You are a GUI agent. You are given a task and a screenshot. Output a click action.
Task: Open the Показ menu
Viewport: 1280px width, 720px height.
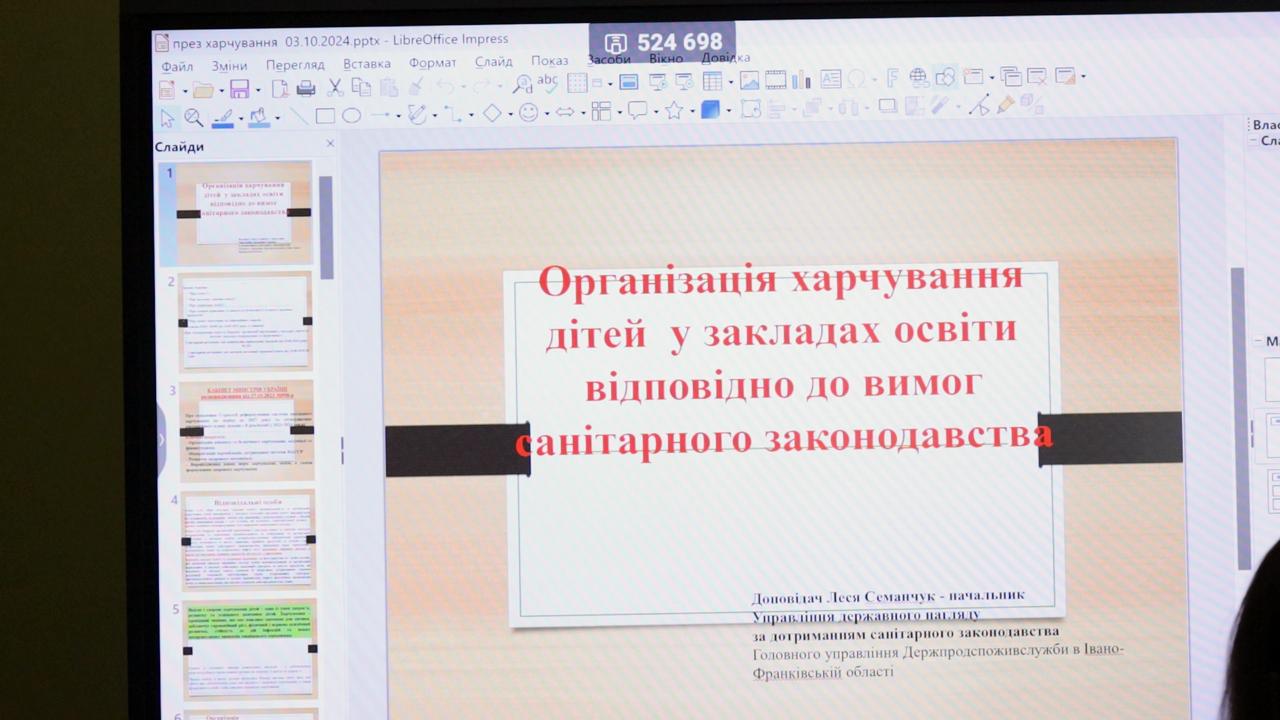pos(549,60)
